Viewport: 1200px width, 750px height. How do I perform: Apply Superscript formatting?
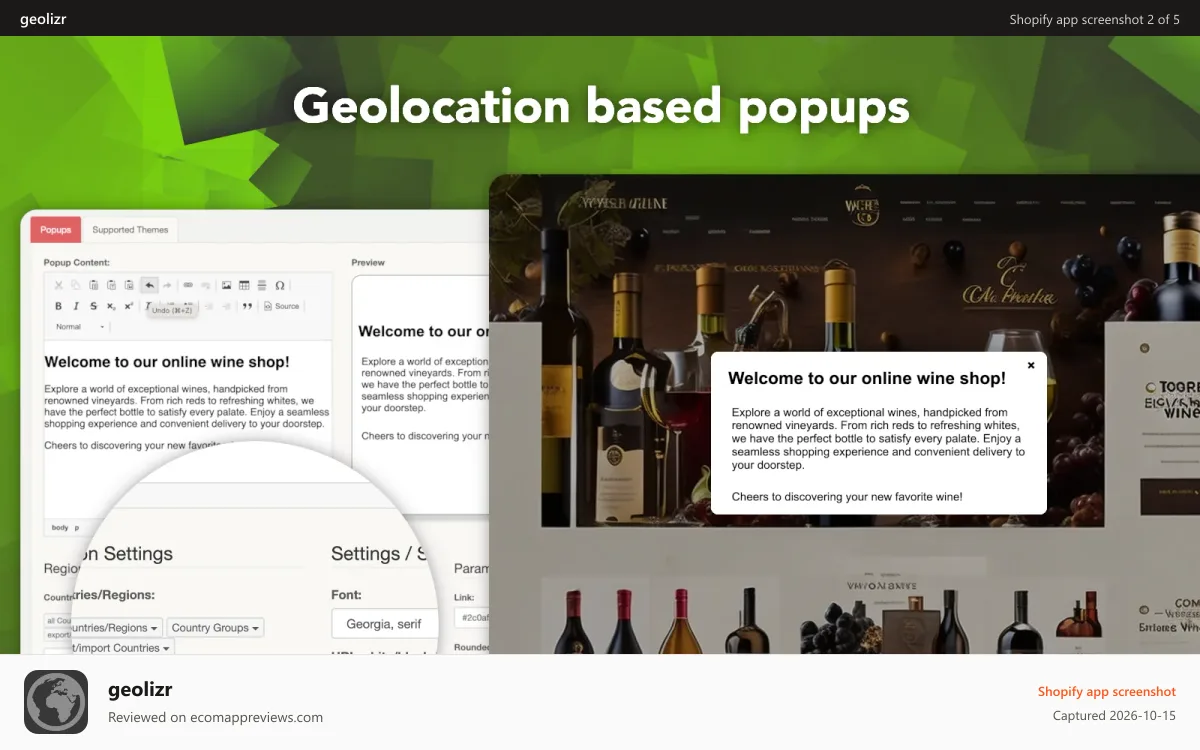click(129, 306)
